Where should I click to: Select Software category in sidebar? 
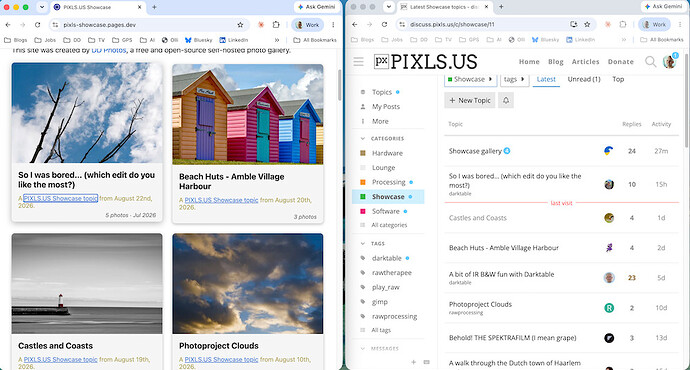click(x=385, y=211)
